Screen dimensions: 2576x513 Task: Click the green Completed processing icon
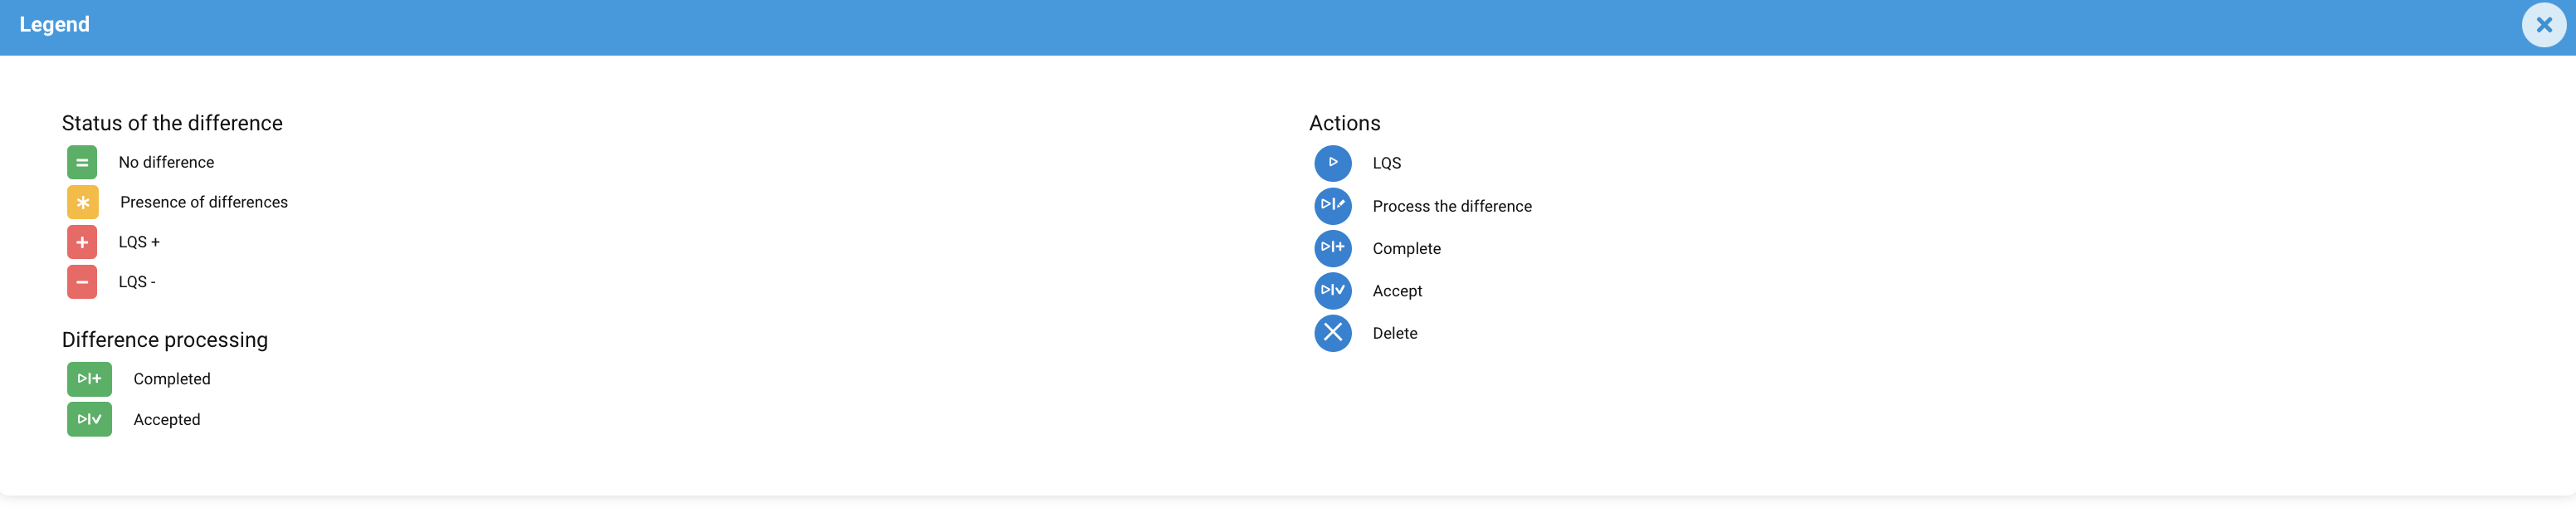(x=89, y=379)
